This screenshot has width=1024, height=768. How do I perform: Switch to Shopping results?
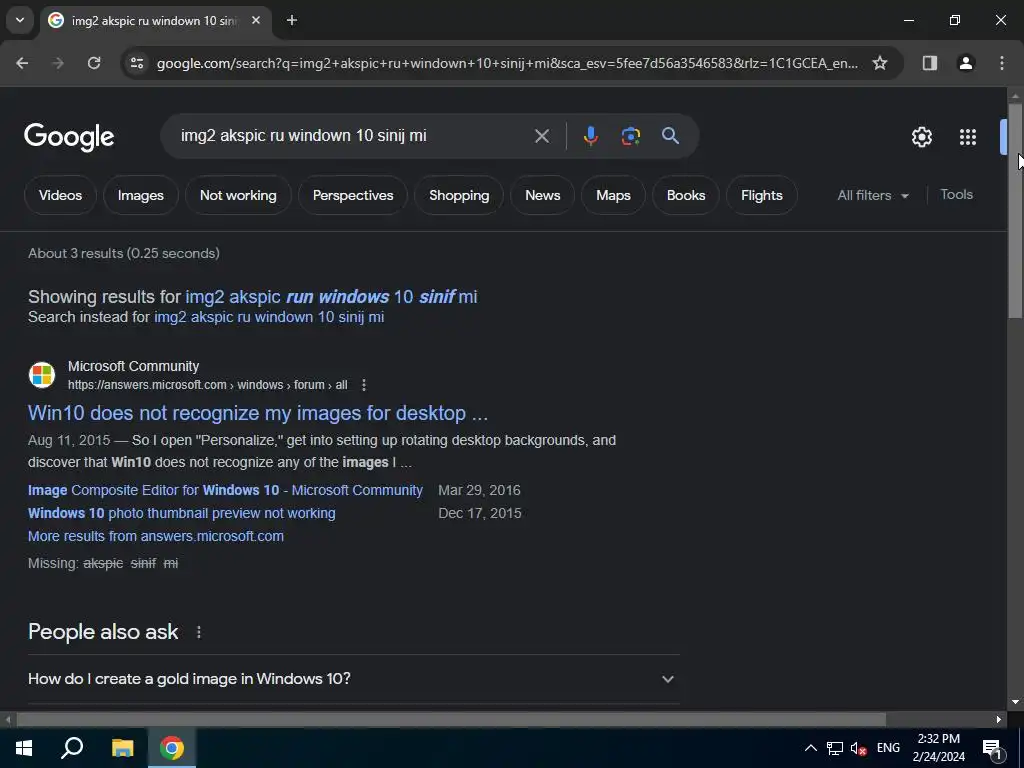[459, 195]
